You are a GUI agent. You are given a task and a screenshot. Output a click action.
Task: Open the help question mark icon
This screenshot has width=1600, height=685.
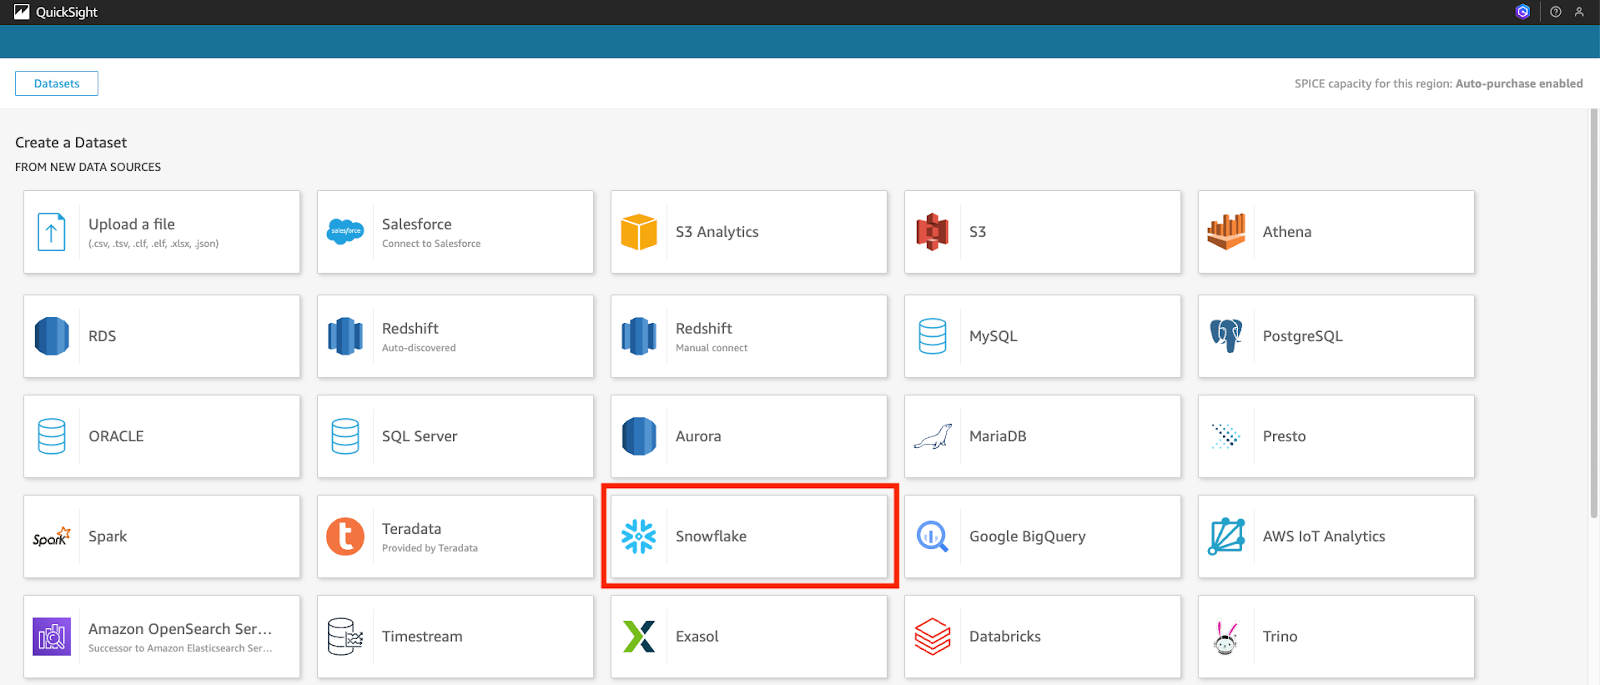coord(1555,12)
